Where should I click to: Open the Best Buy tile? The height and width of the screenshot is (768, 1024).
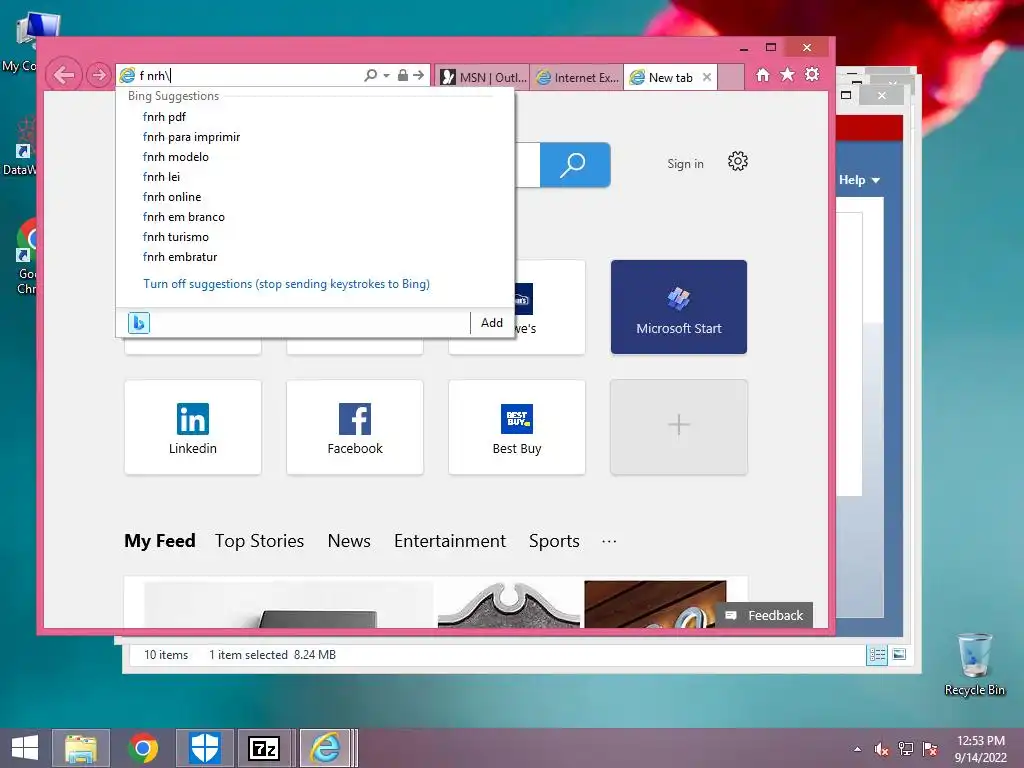coord(517,427)
